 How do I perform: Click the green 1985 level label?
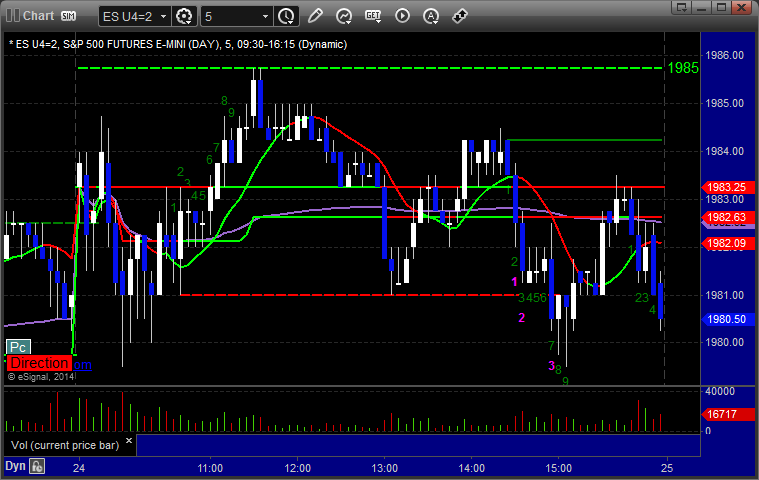tap(683, 68)
